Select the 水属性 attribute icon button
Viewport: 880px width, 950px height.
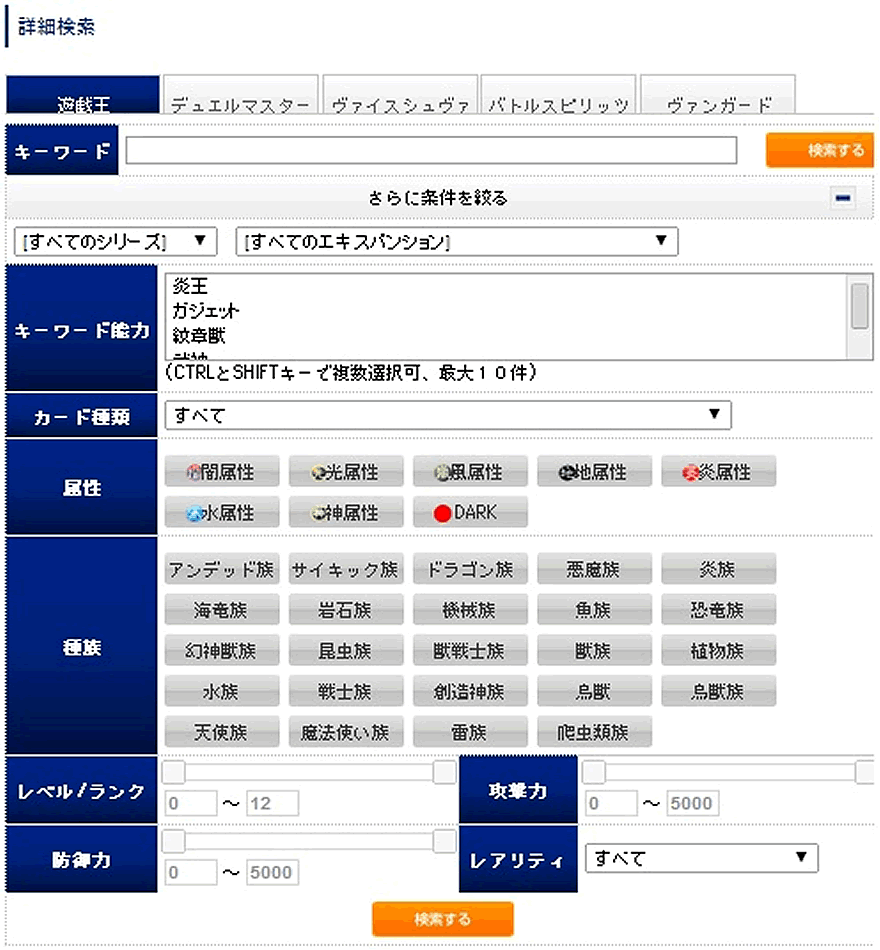222,512
